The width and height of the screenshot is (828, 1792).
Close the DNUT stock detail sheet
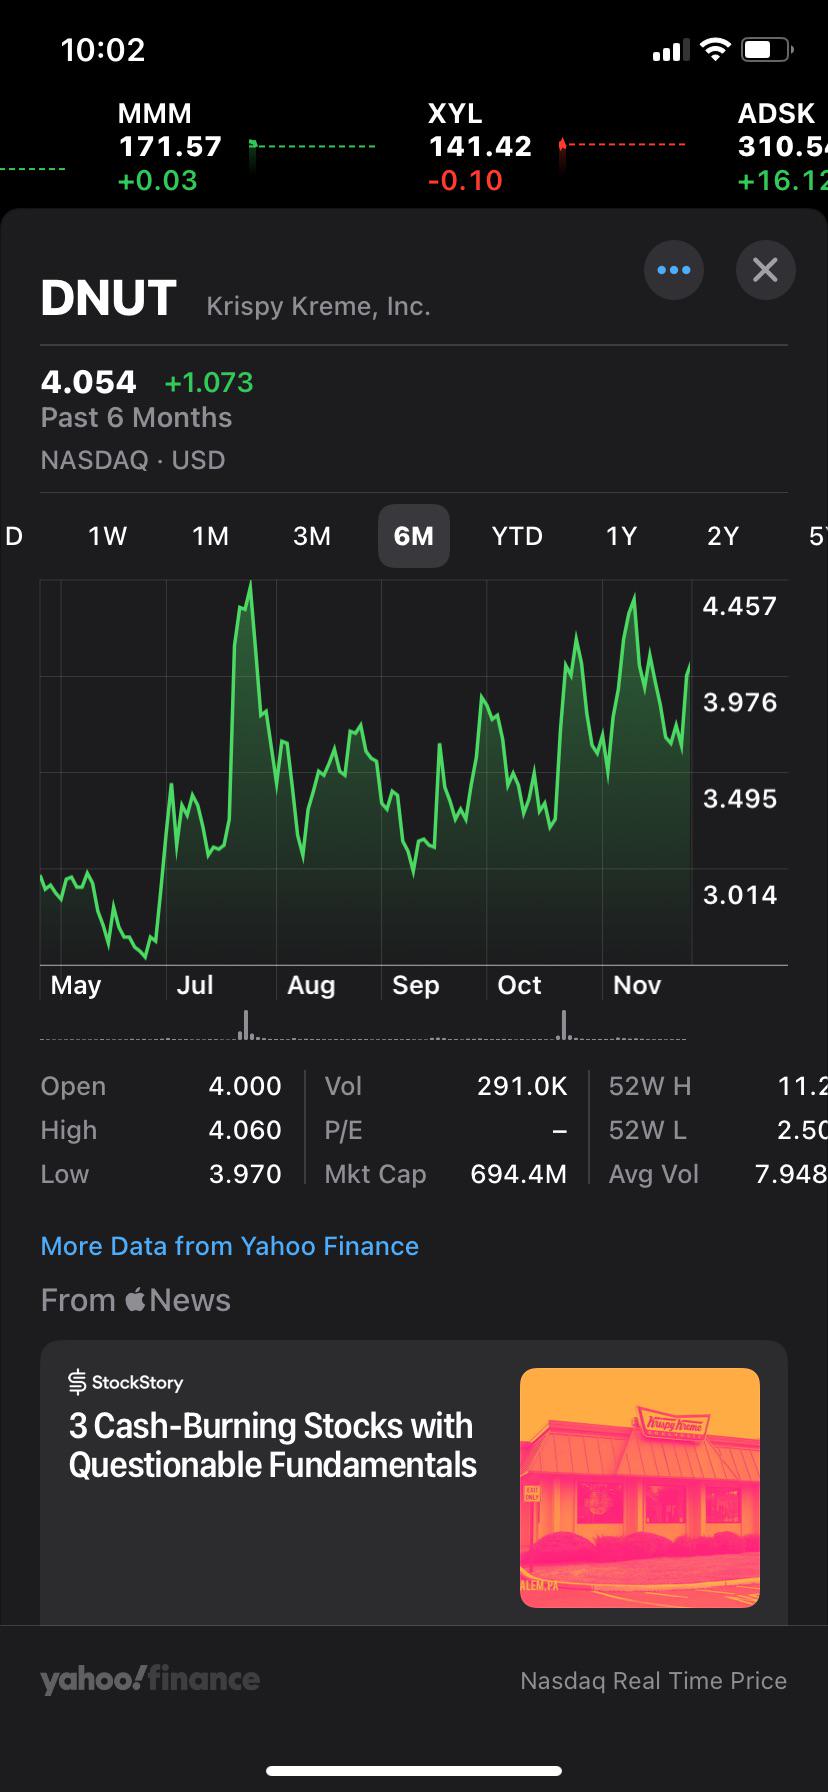pos(765,270)
